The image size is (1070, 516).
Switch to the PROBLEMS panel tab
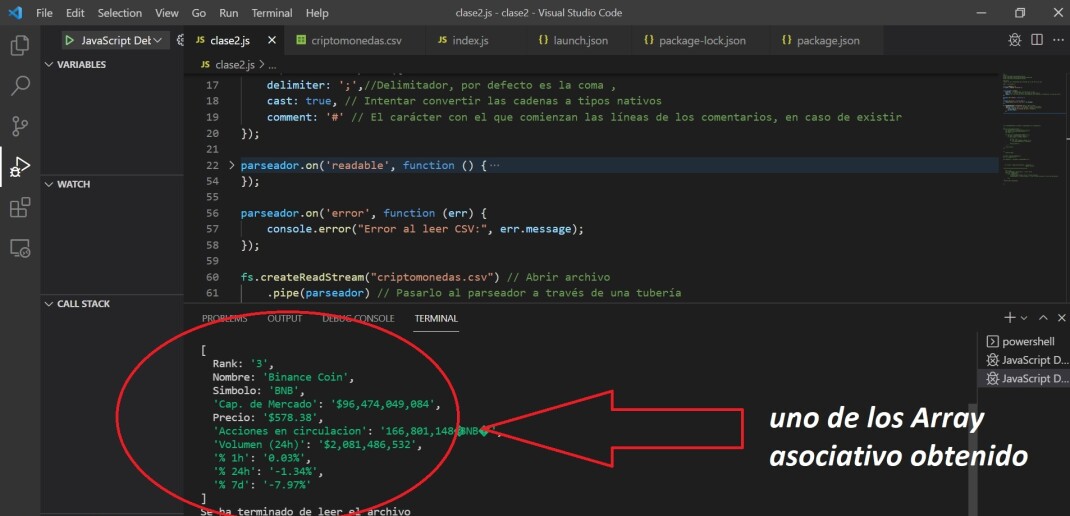225,318
